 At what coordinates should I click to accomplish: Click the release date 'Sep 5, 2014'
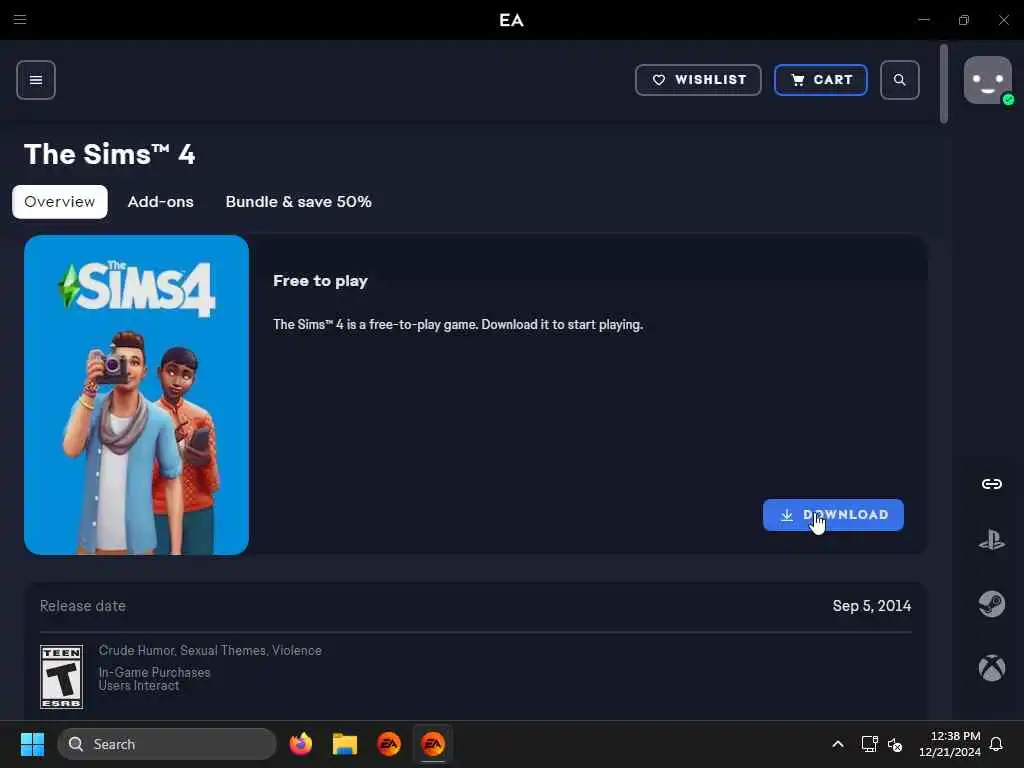pyautogui.click(x=872, y=606)
